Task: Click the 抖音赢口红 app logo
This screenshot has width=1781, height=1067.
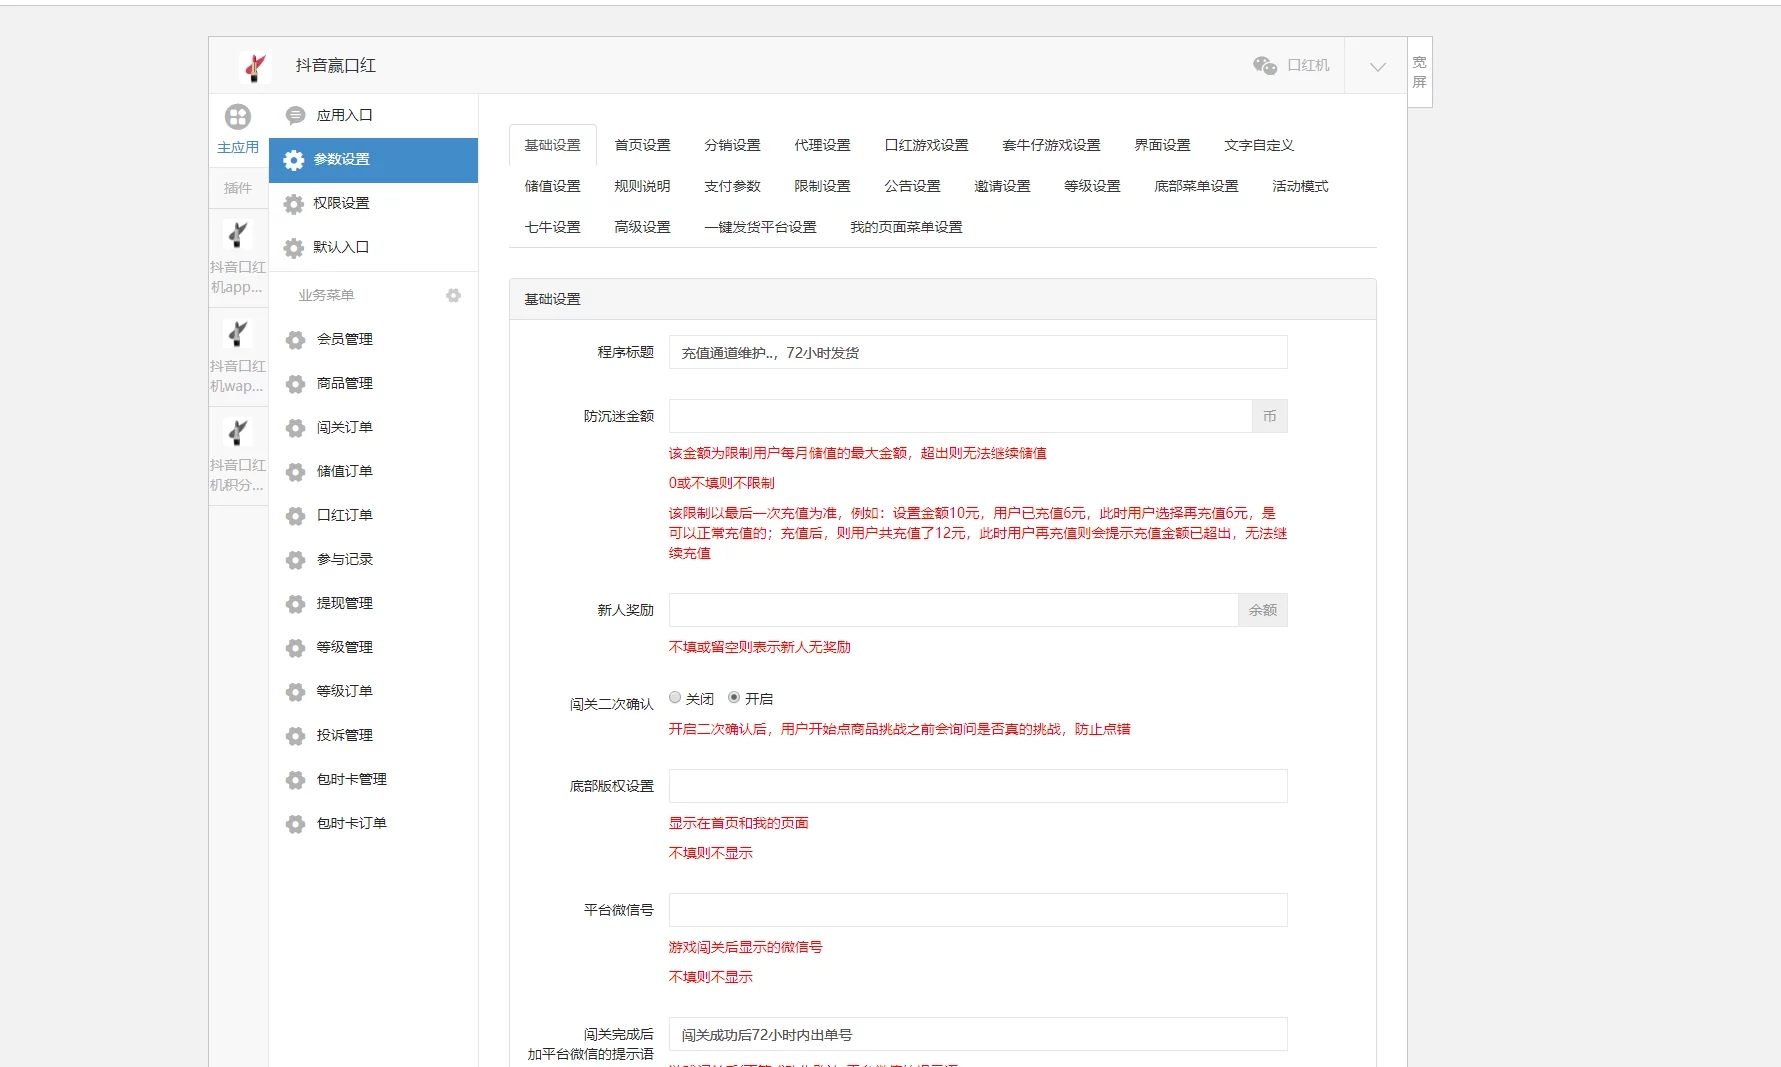Action: [x=255, y=66]
